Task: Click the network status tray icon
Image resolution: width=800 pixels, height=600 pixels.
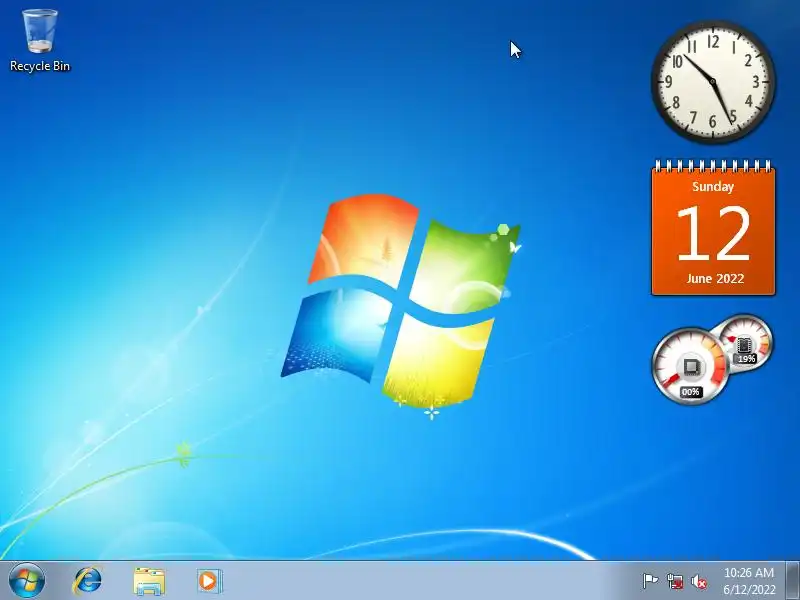Action: tap(675, 581)
